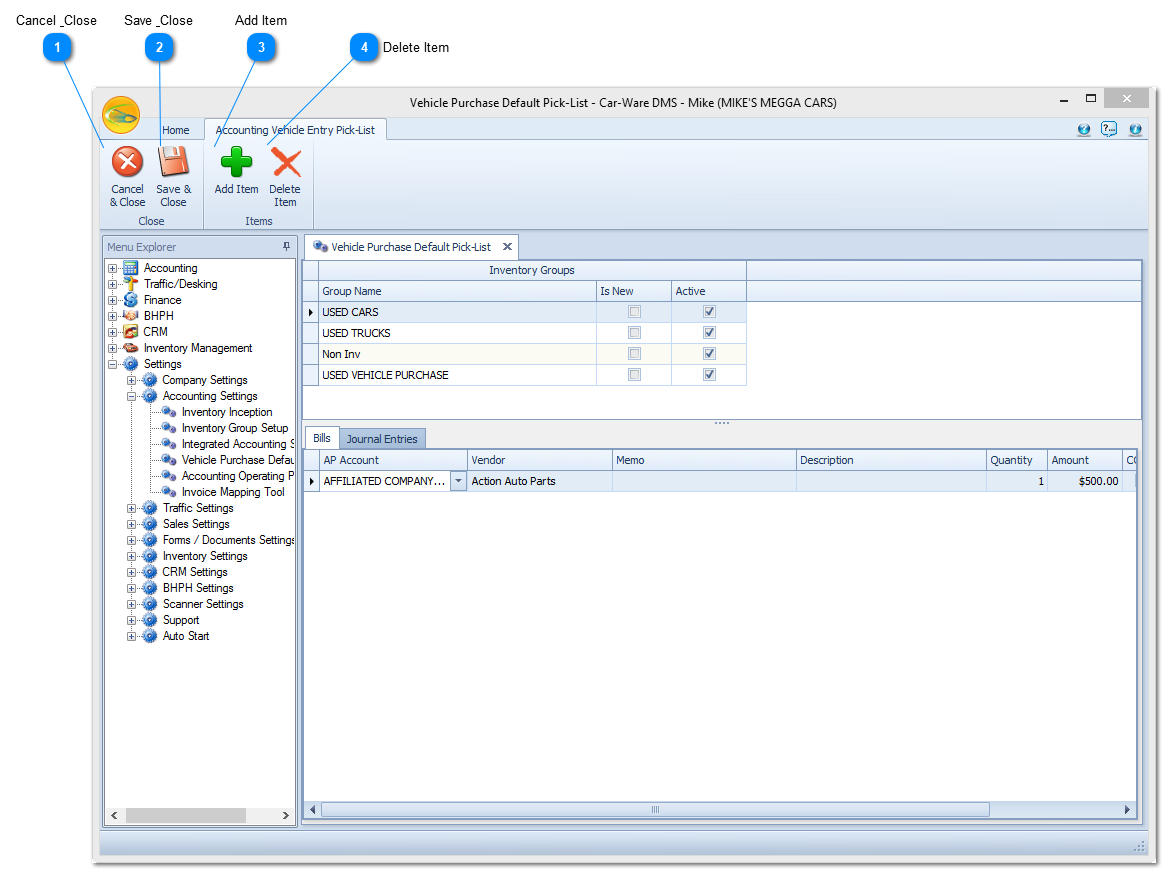Toggle Is New checkbox for Non Inv
The image size is (1165, 872).
coord(635,354)
